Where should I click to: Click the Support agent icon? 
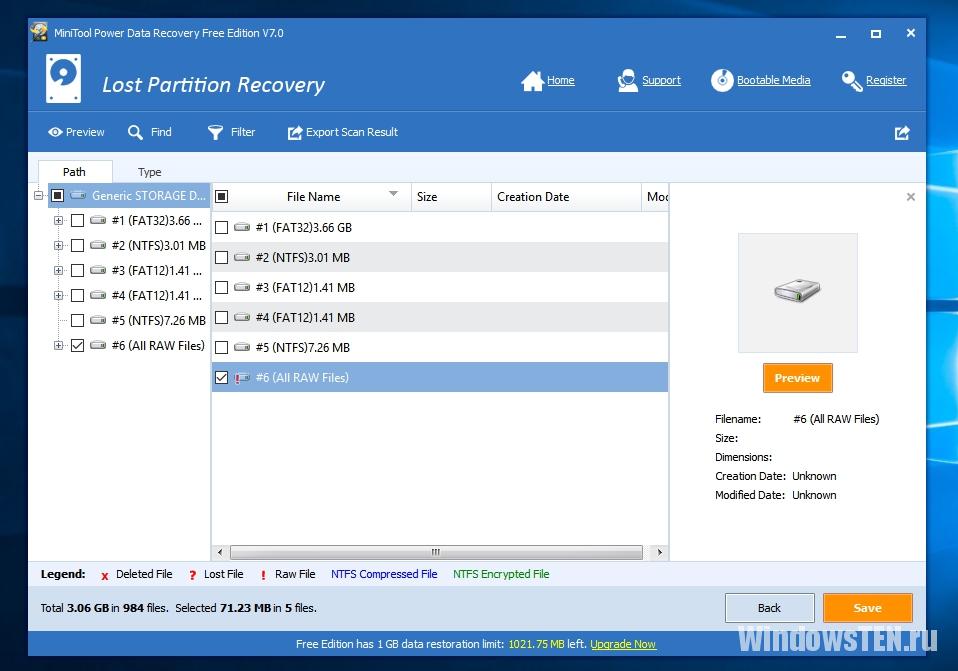click(627, 81)
